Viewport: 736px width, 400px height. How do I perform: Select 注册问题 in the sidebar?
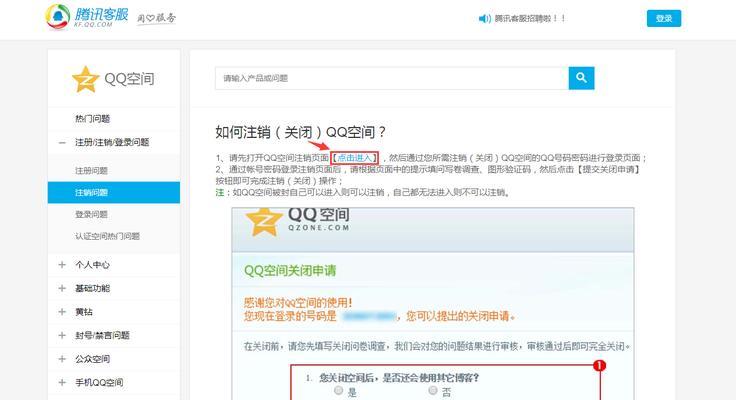click(x=91, y=170)
